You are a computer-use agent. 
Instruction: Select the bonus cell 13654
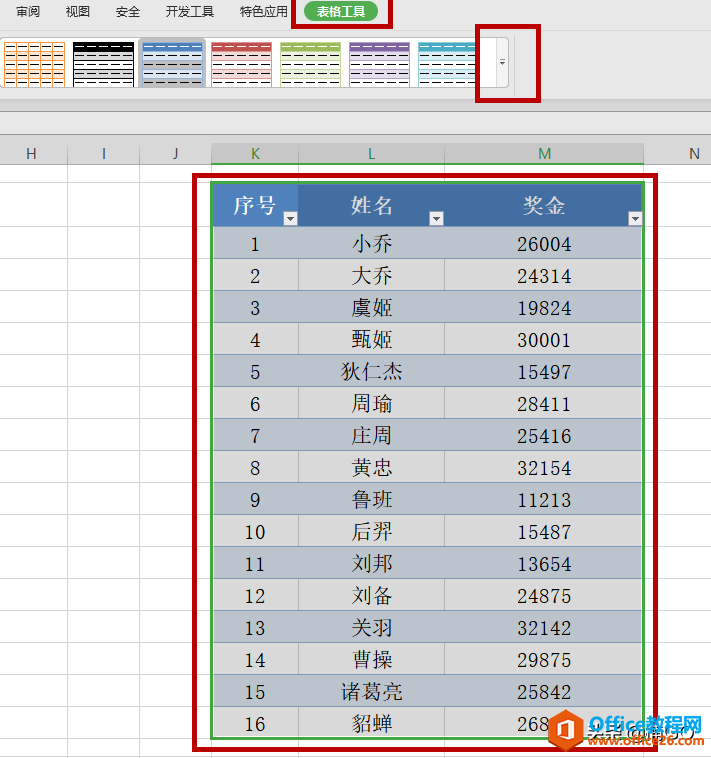click(x=544, y=563)
